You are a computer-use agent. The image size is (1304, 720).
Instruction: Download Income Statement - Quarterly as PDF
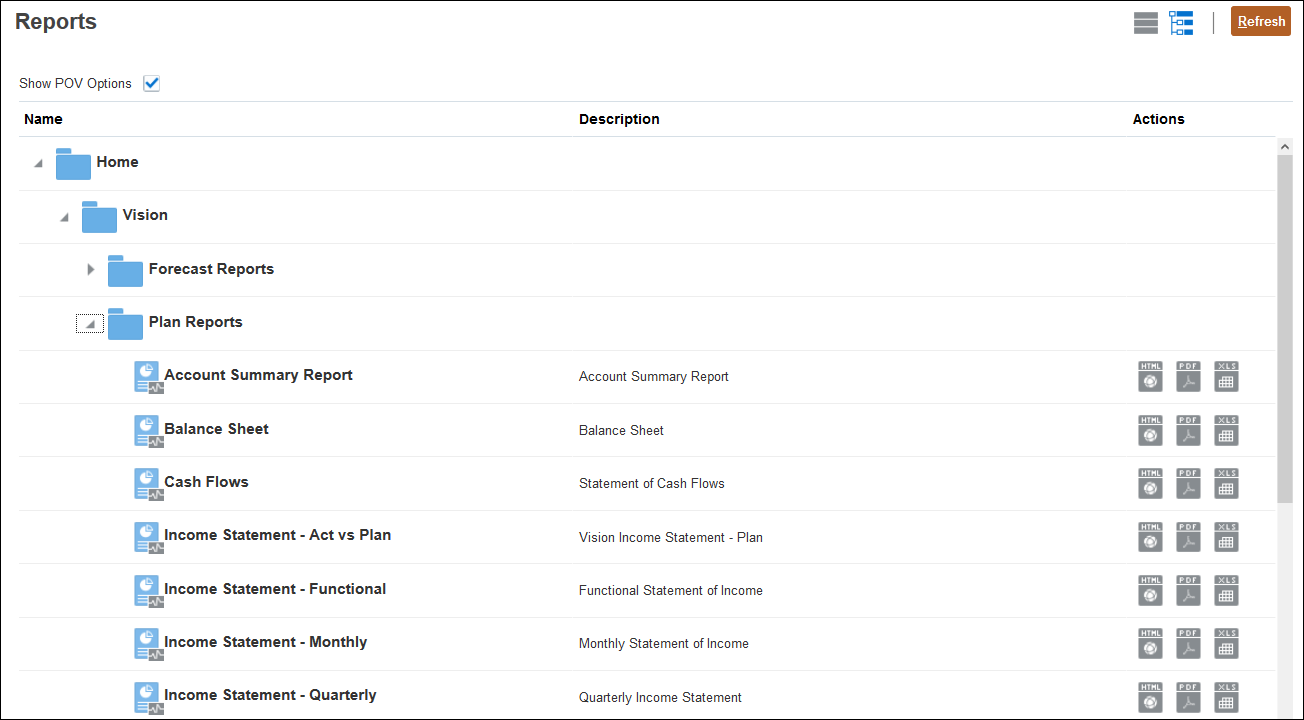click(1188, 698)
